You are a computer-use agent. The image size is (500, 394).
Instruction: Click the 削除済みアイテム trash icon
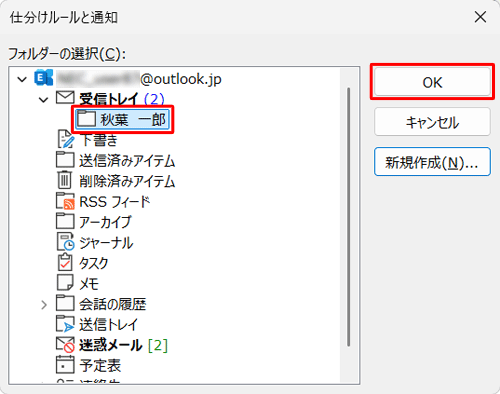(65, 180)
